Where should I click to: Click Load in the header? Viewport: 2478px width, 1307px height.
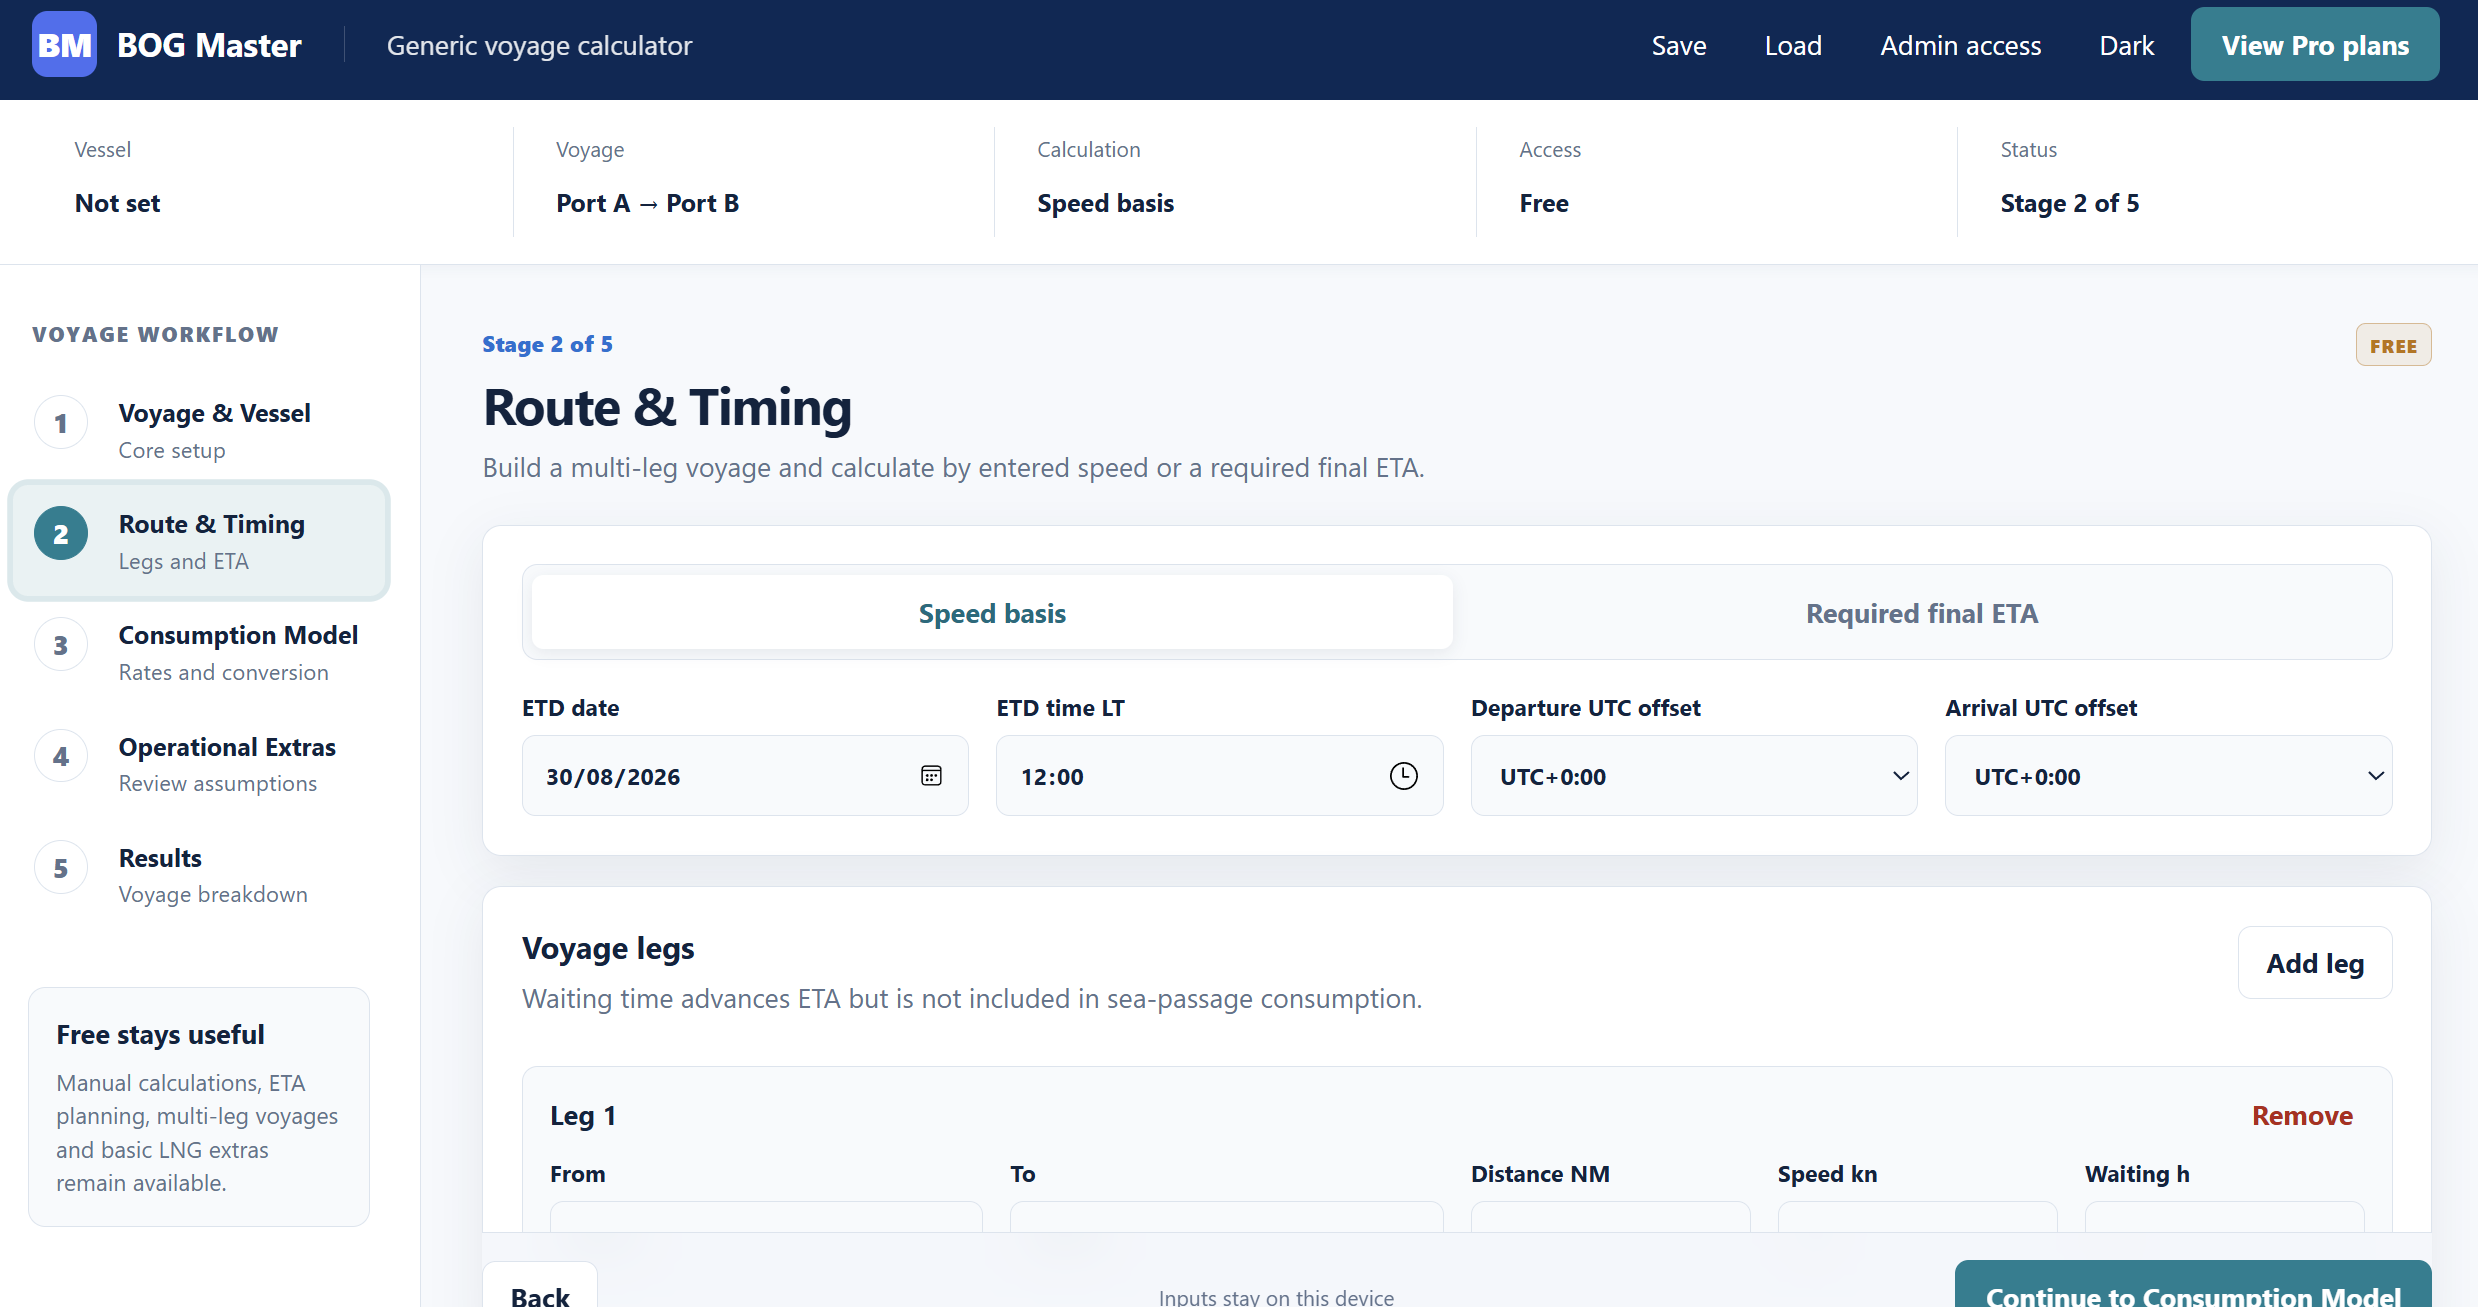click(x=1793, y=46)
